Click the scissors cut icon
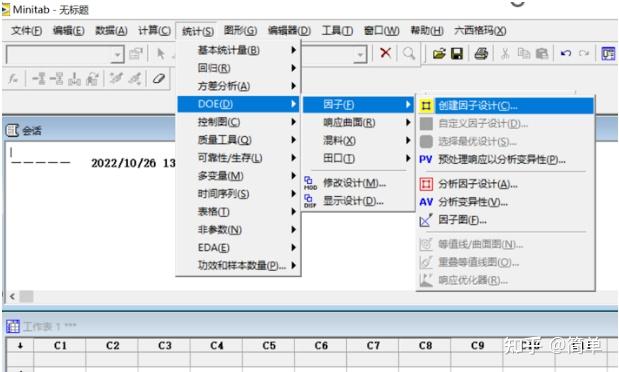This screenshot has height=372, width=619. pyautogui.click(x=505, y=53)
